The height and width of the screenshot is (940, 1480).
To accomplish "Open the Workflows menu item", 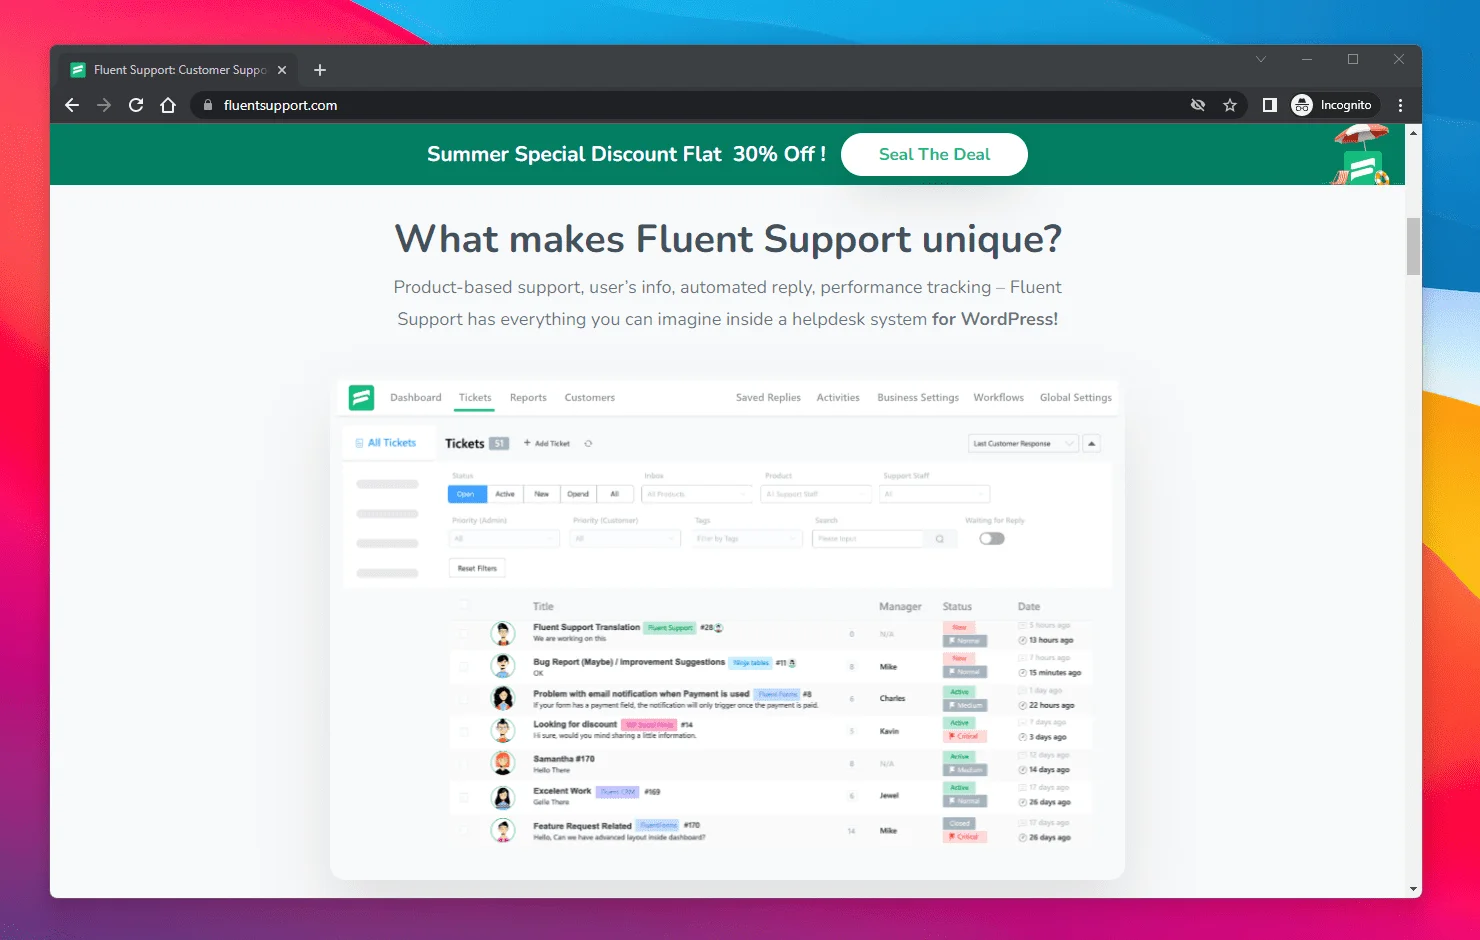I will 997,397.
